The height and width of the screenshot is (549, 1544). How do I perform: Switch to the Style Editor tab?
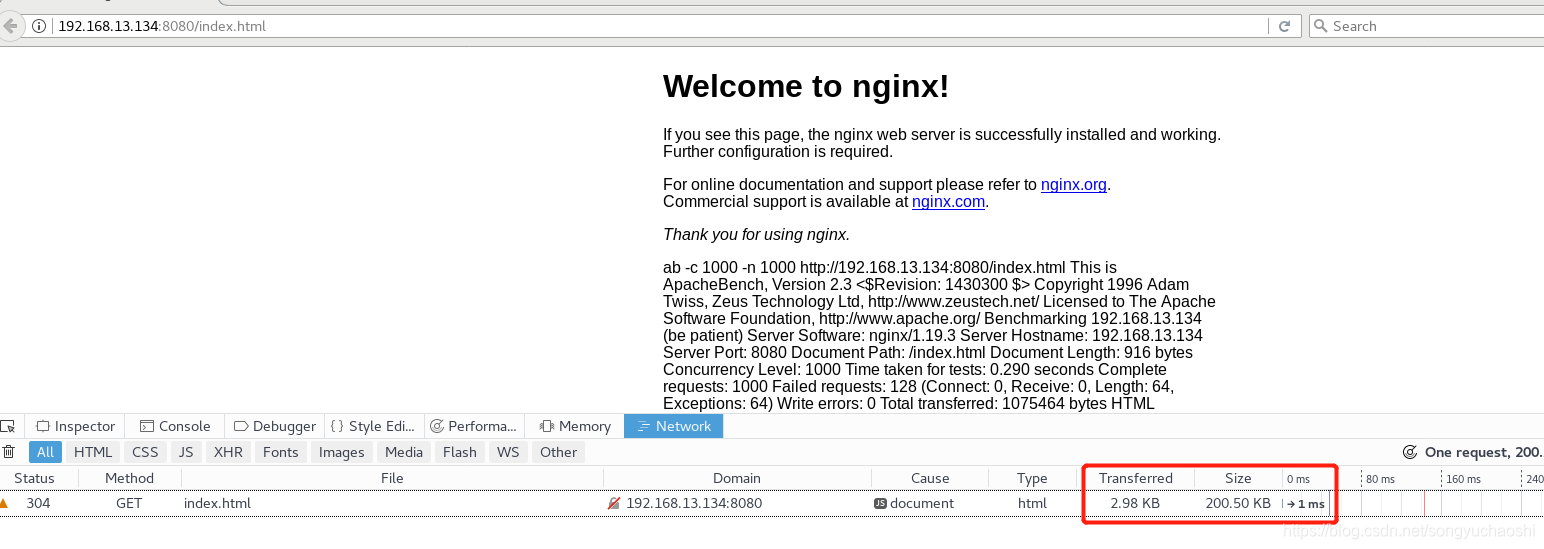pyautogui.click(x=373, y=426)
